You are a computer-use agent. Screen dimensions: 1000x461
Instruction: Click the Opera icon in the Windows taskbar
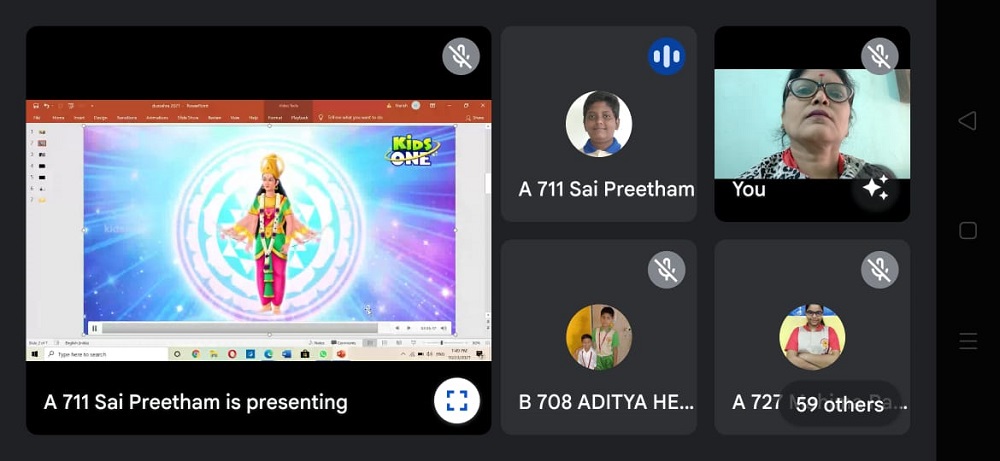coord(232,354)
